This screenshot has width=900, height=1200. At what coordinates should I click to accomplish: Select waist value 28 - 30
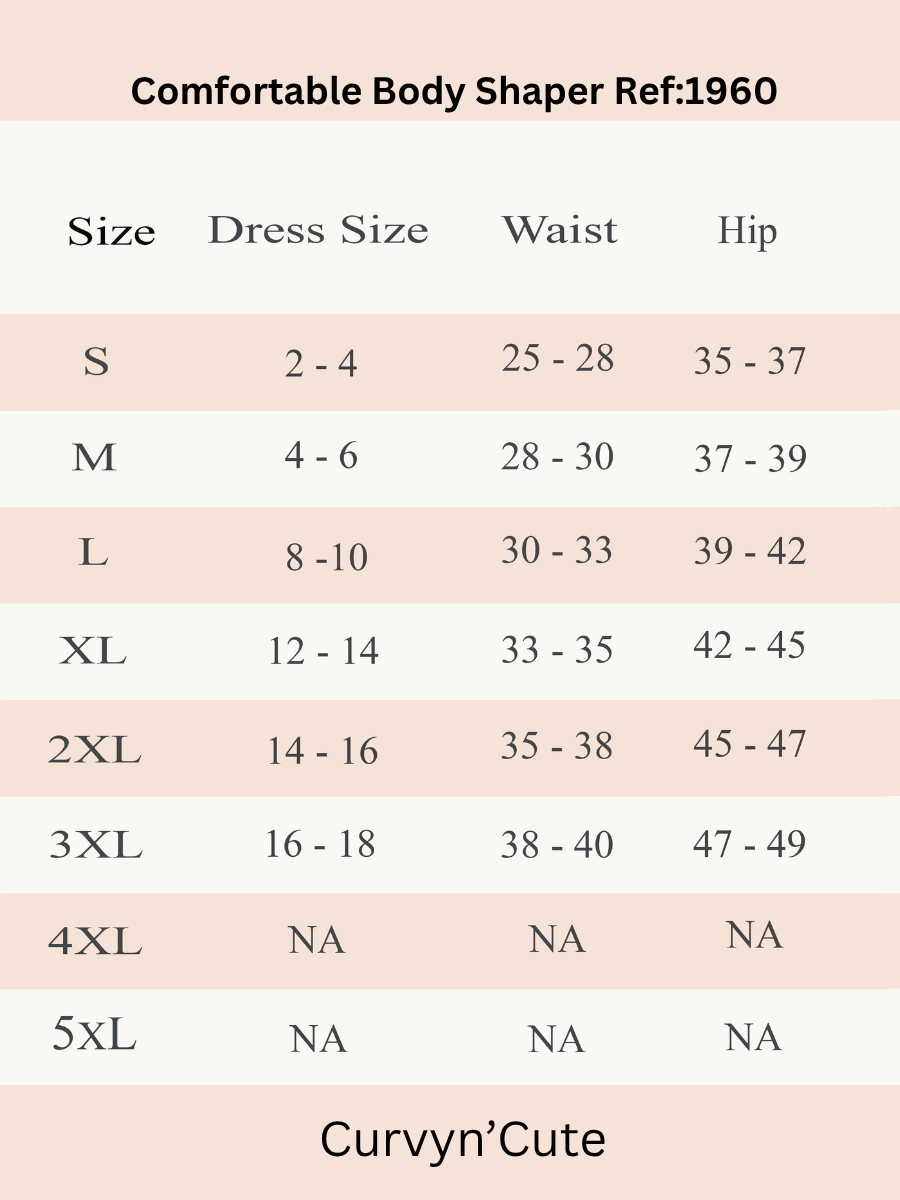557,458
